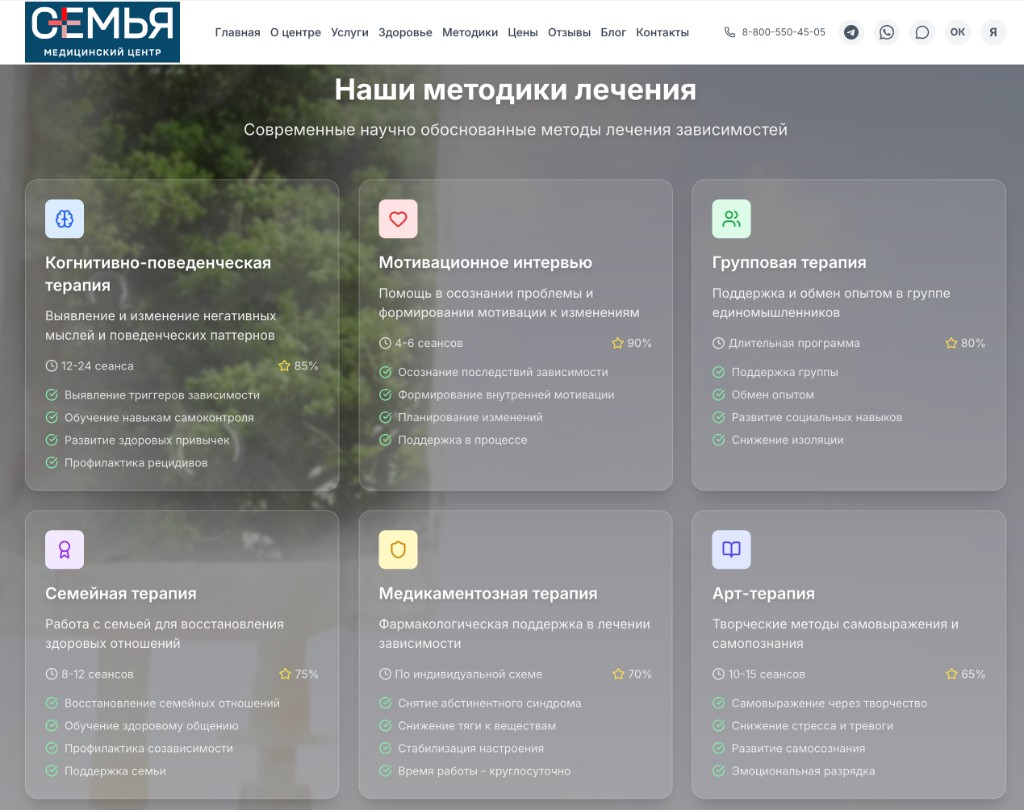Click the award ribbon icon for Семейная терапия
Viewport: 1024px width, 810px height.
pyautogui.click(x=65, y=550)
